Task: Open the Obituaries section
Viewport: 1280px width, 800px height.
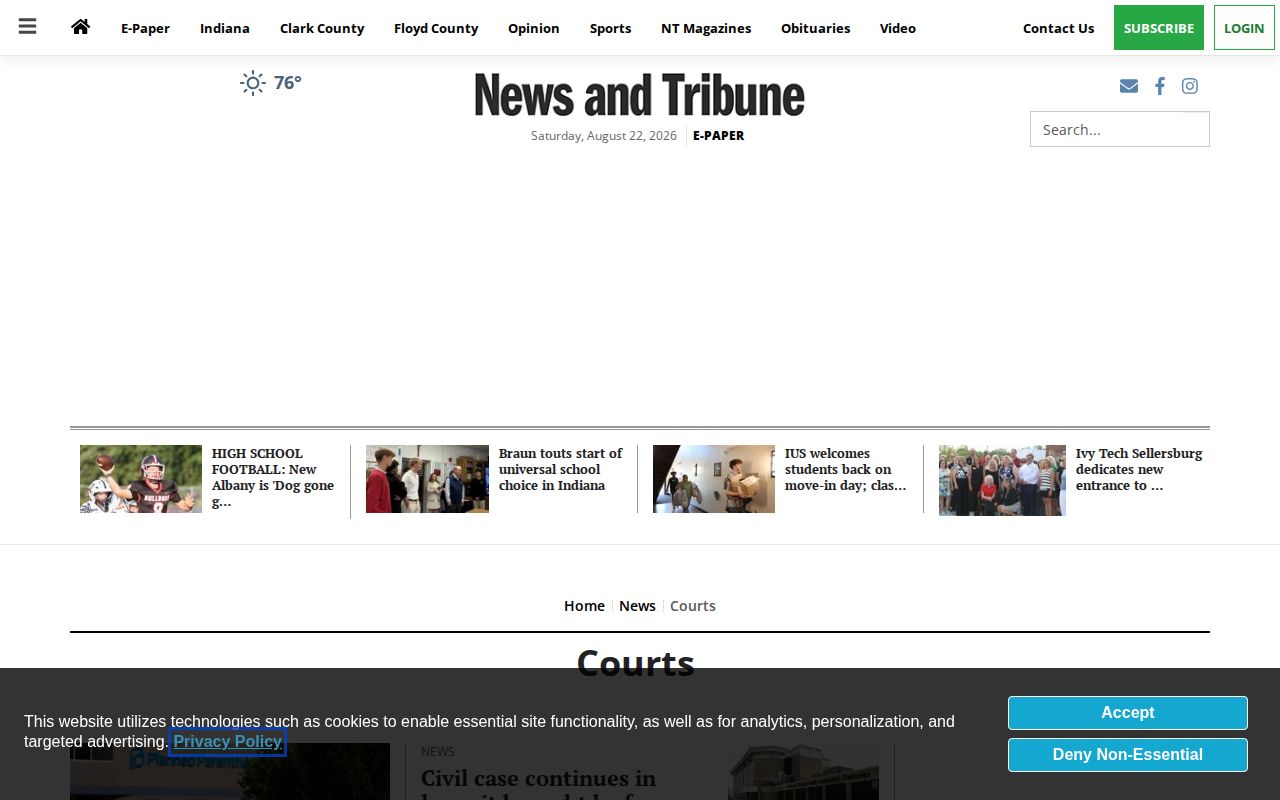Action: [x=816, y=28]
